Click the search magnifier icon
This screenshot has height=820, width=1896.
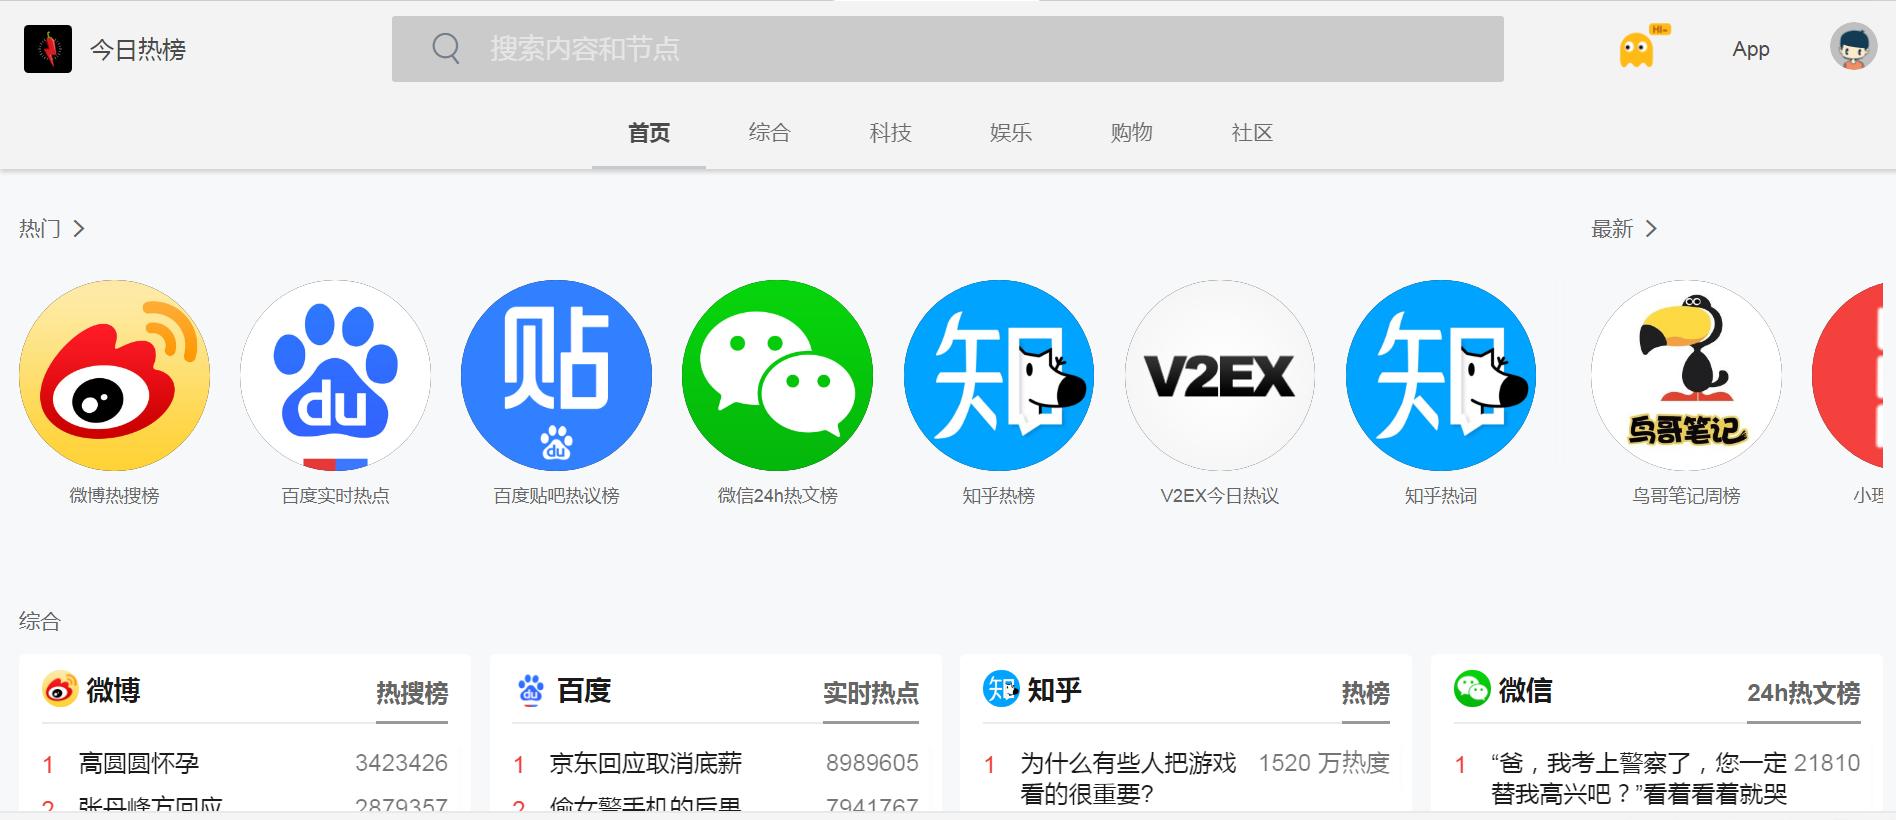click(x=446, y=48)
